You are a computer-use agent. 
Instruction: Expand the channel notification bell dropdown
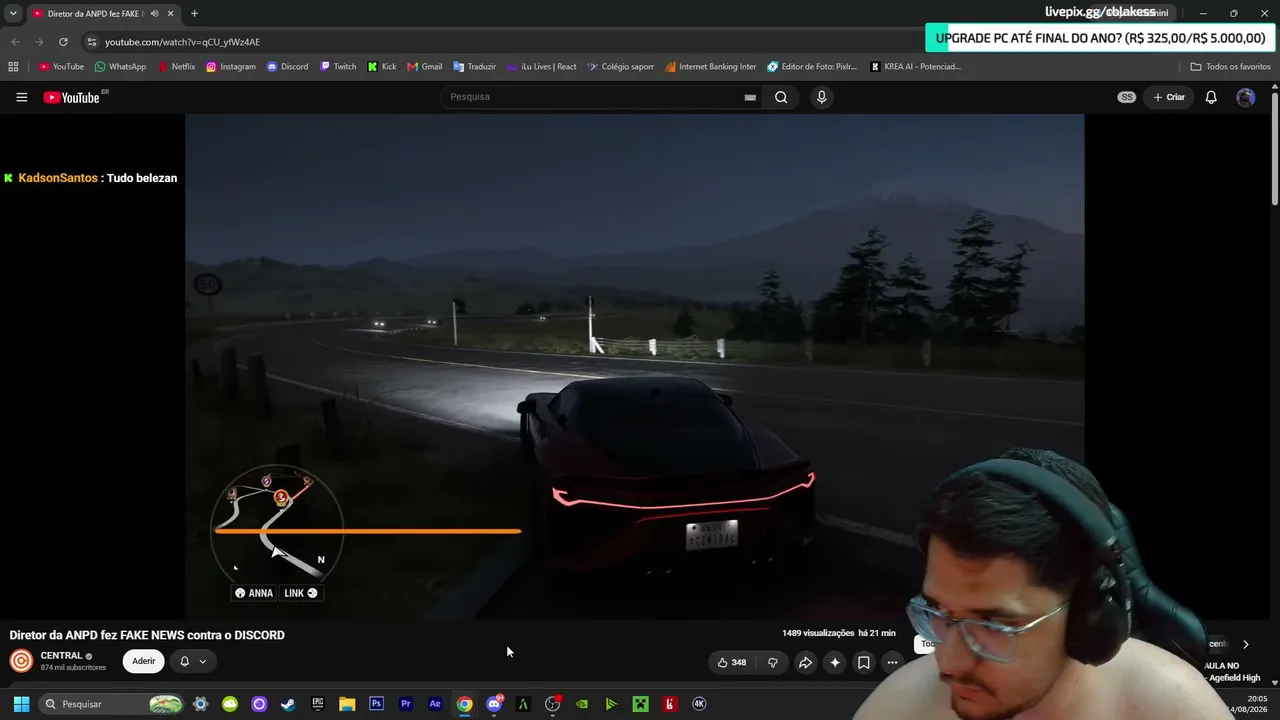coord(193,661)
